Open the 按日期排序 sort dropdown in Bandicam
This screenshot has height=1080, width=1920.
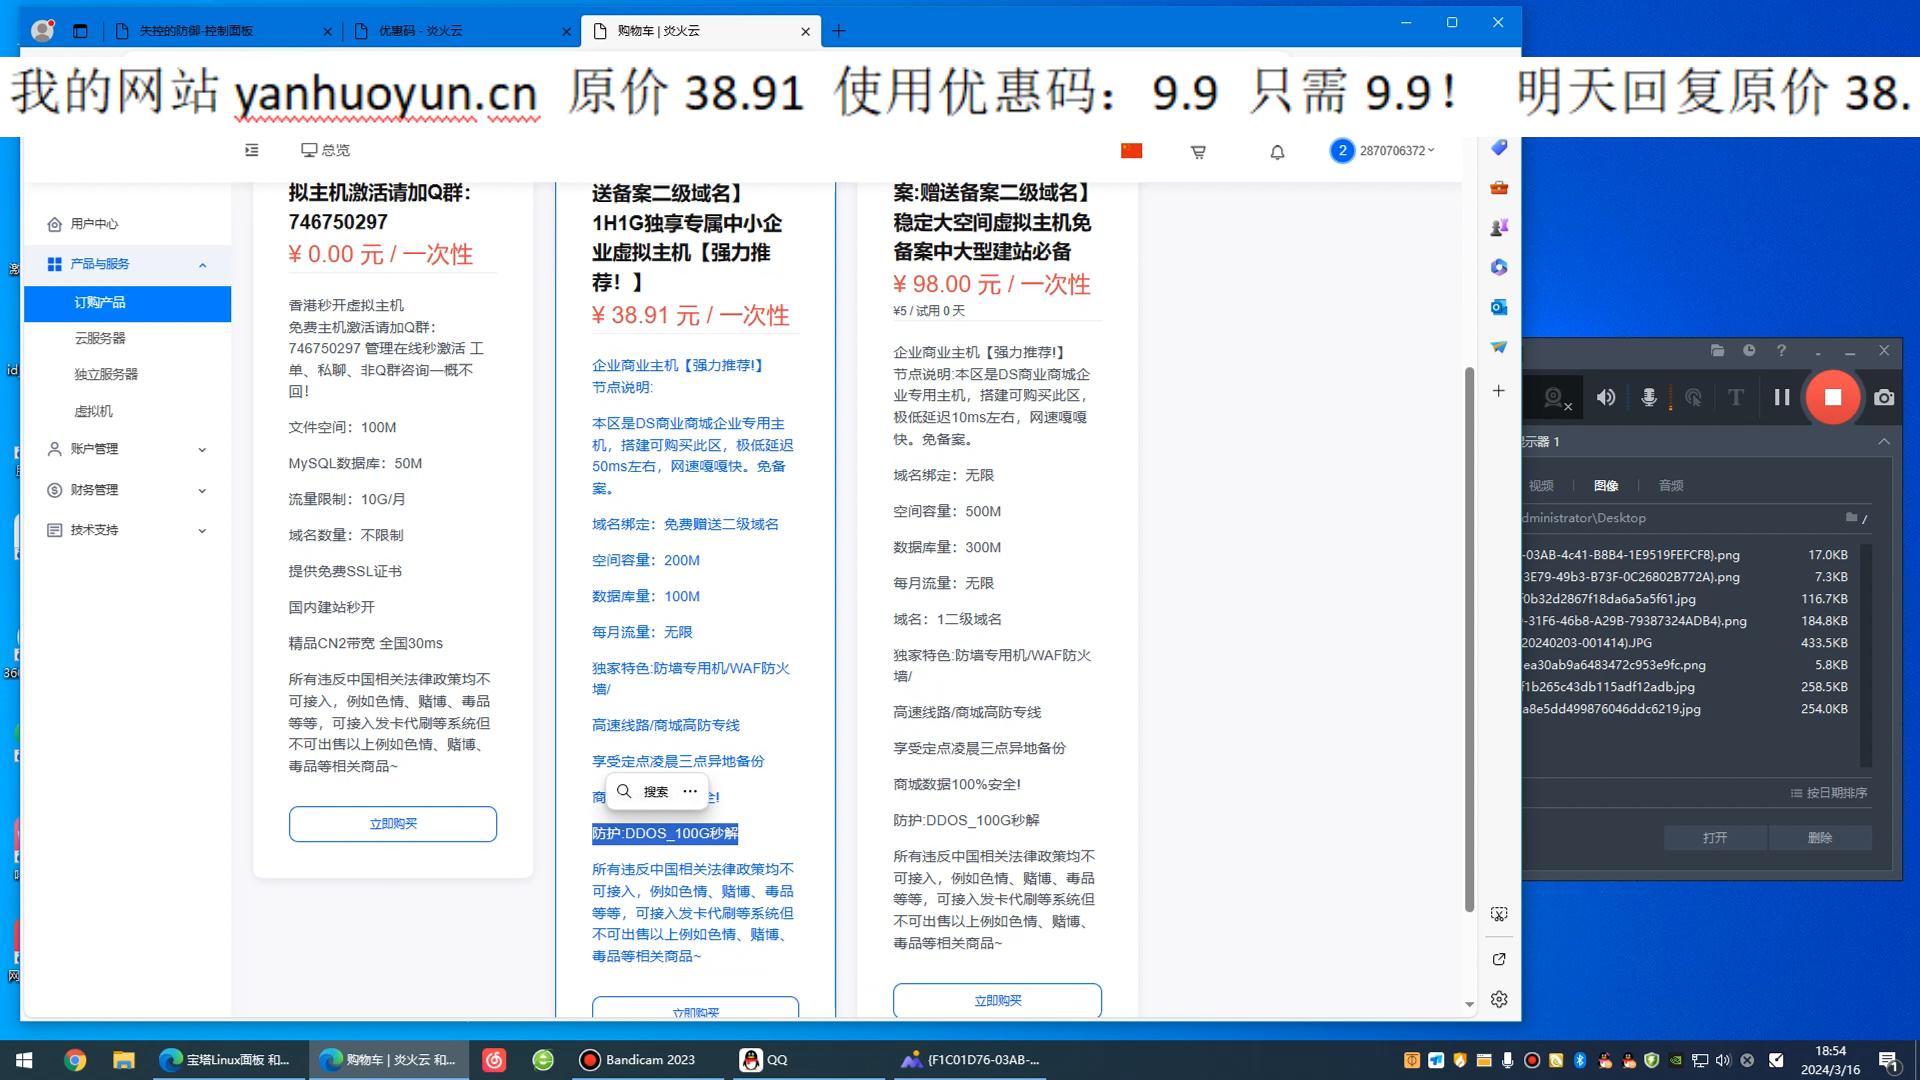tap(1829, 793)
